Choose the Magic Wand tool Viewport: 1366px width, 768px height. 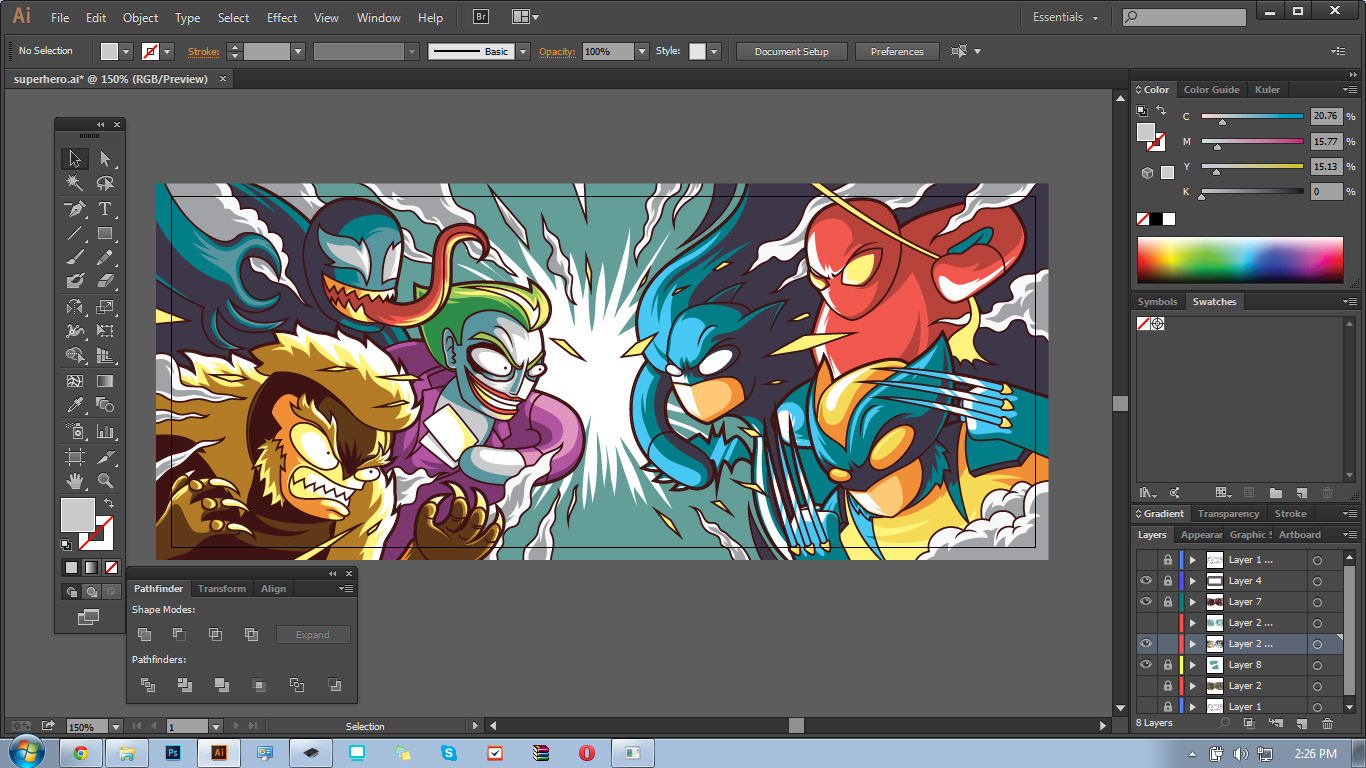[75, 184]
